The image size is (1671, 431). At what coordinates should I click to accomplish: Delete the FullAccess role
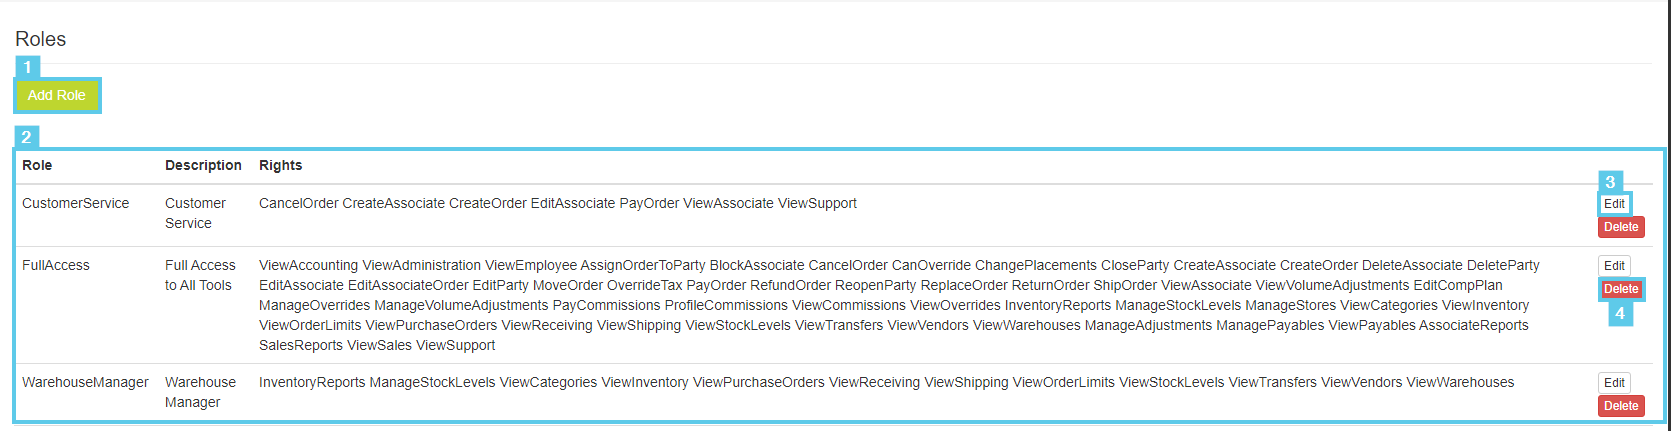pyautogui.click(x=1621, y=289)
